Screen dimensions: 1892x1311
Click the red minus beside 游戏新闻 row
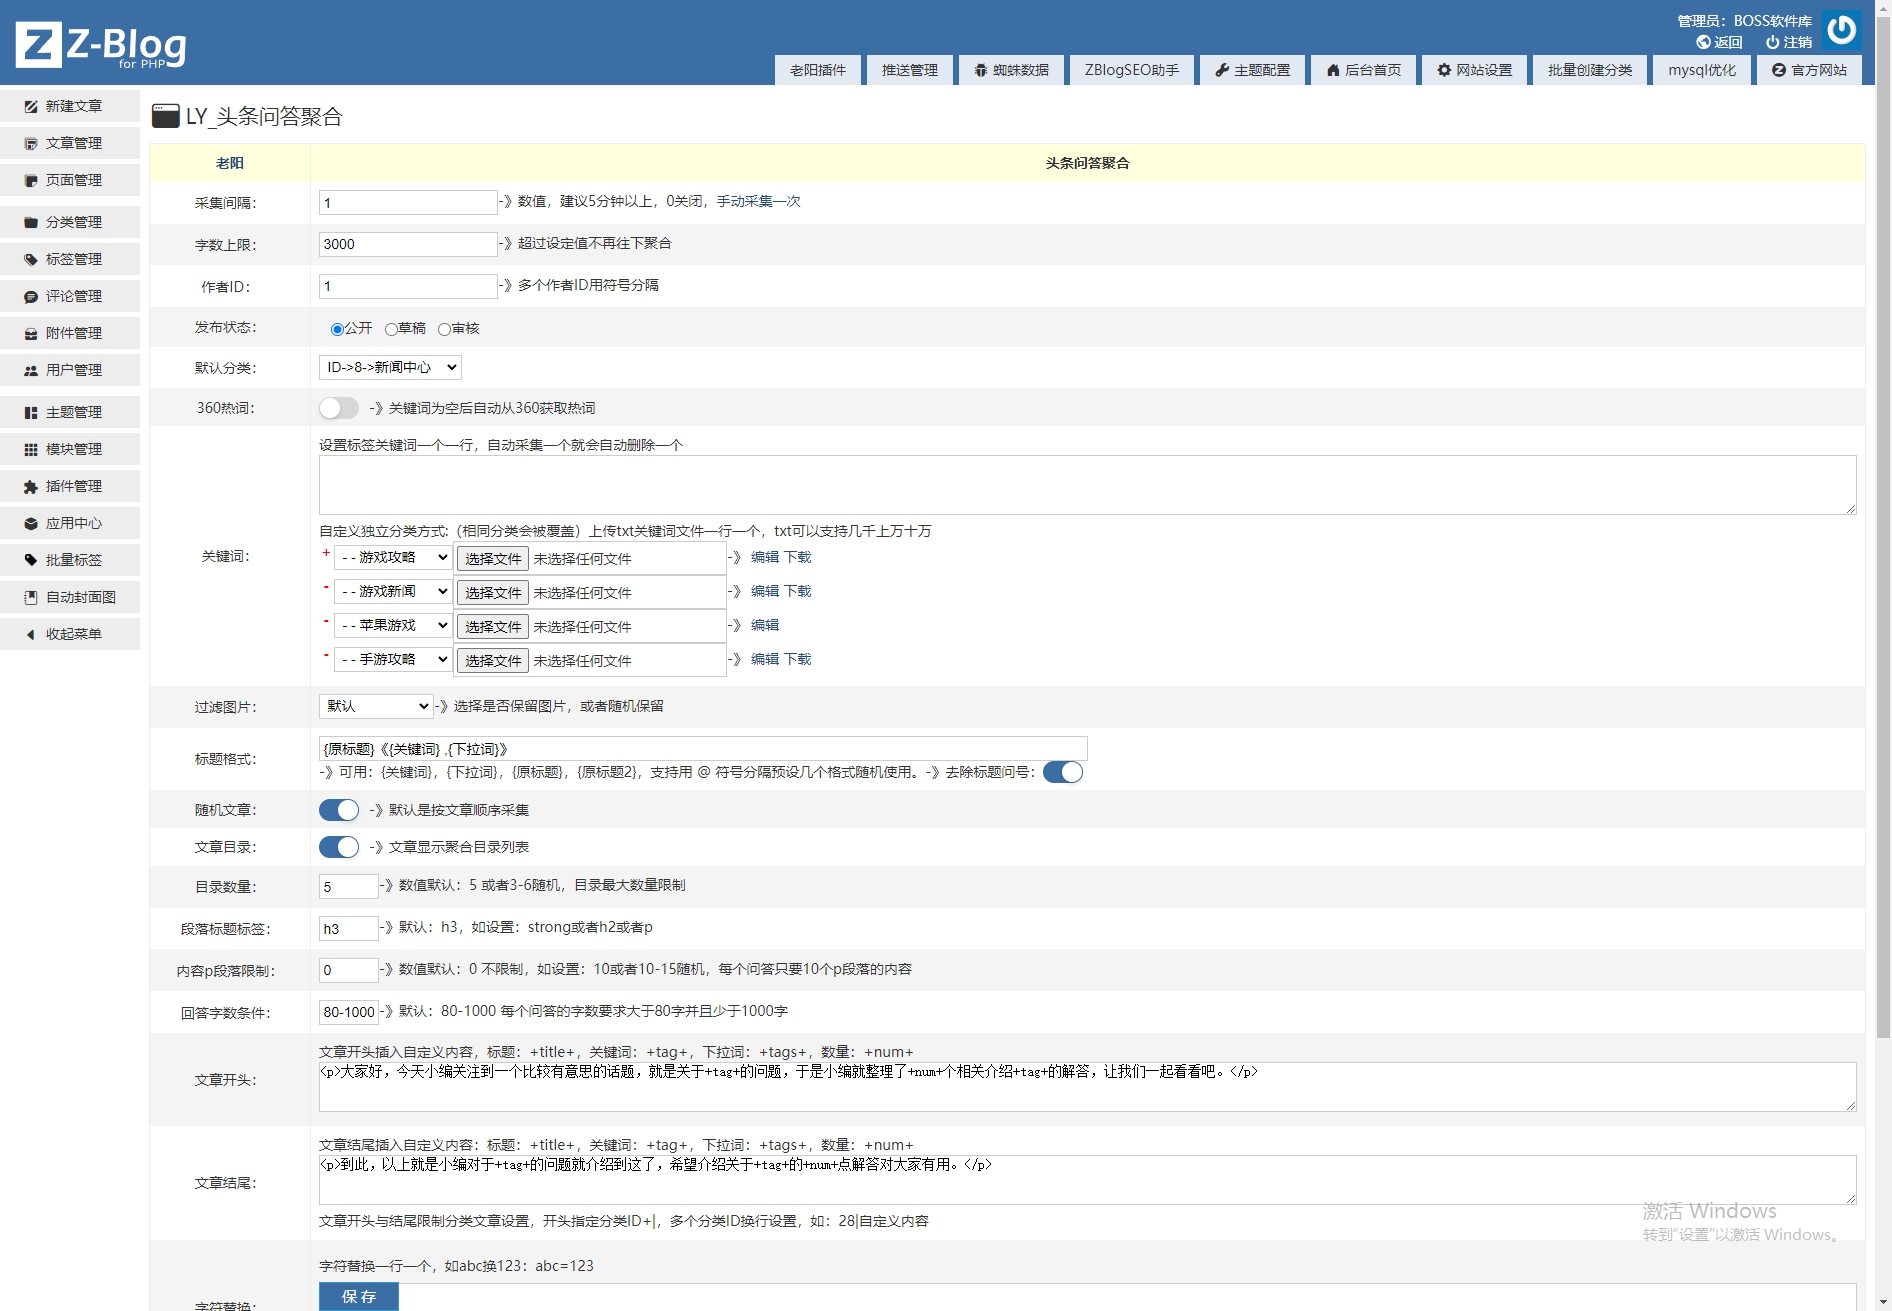[x=326, y=587]
